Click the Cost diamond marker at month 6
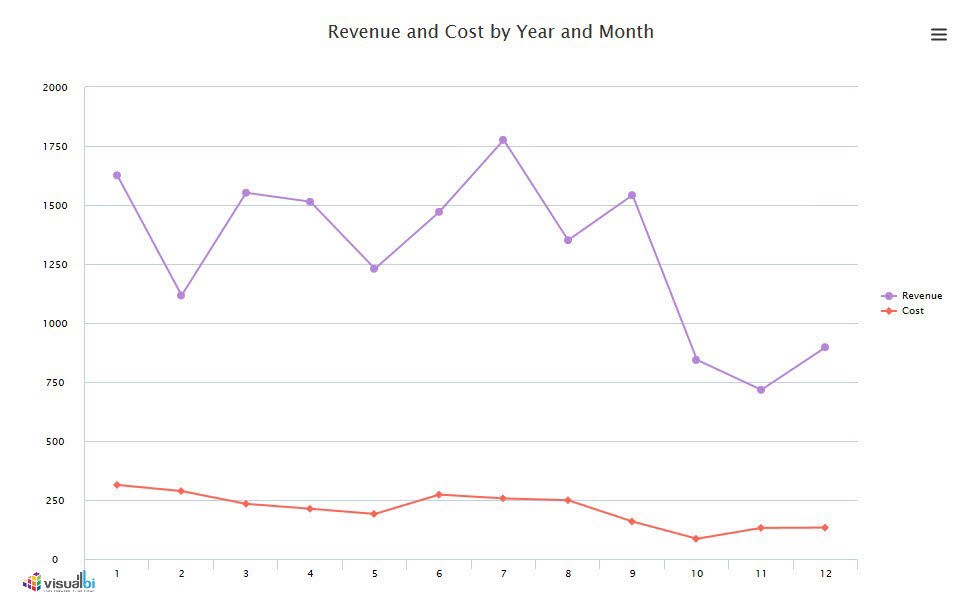The height and width of the screenshot is (602, 967). tap(439, 494)
